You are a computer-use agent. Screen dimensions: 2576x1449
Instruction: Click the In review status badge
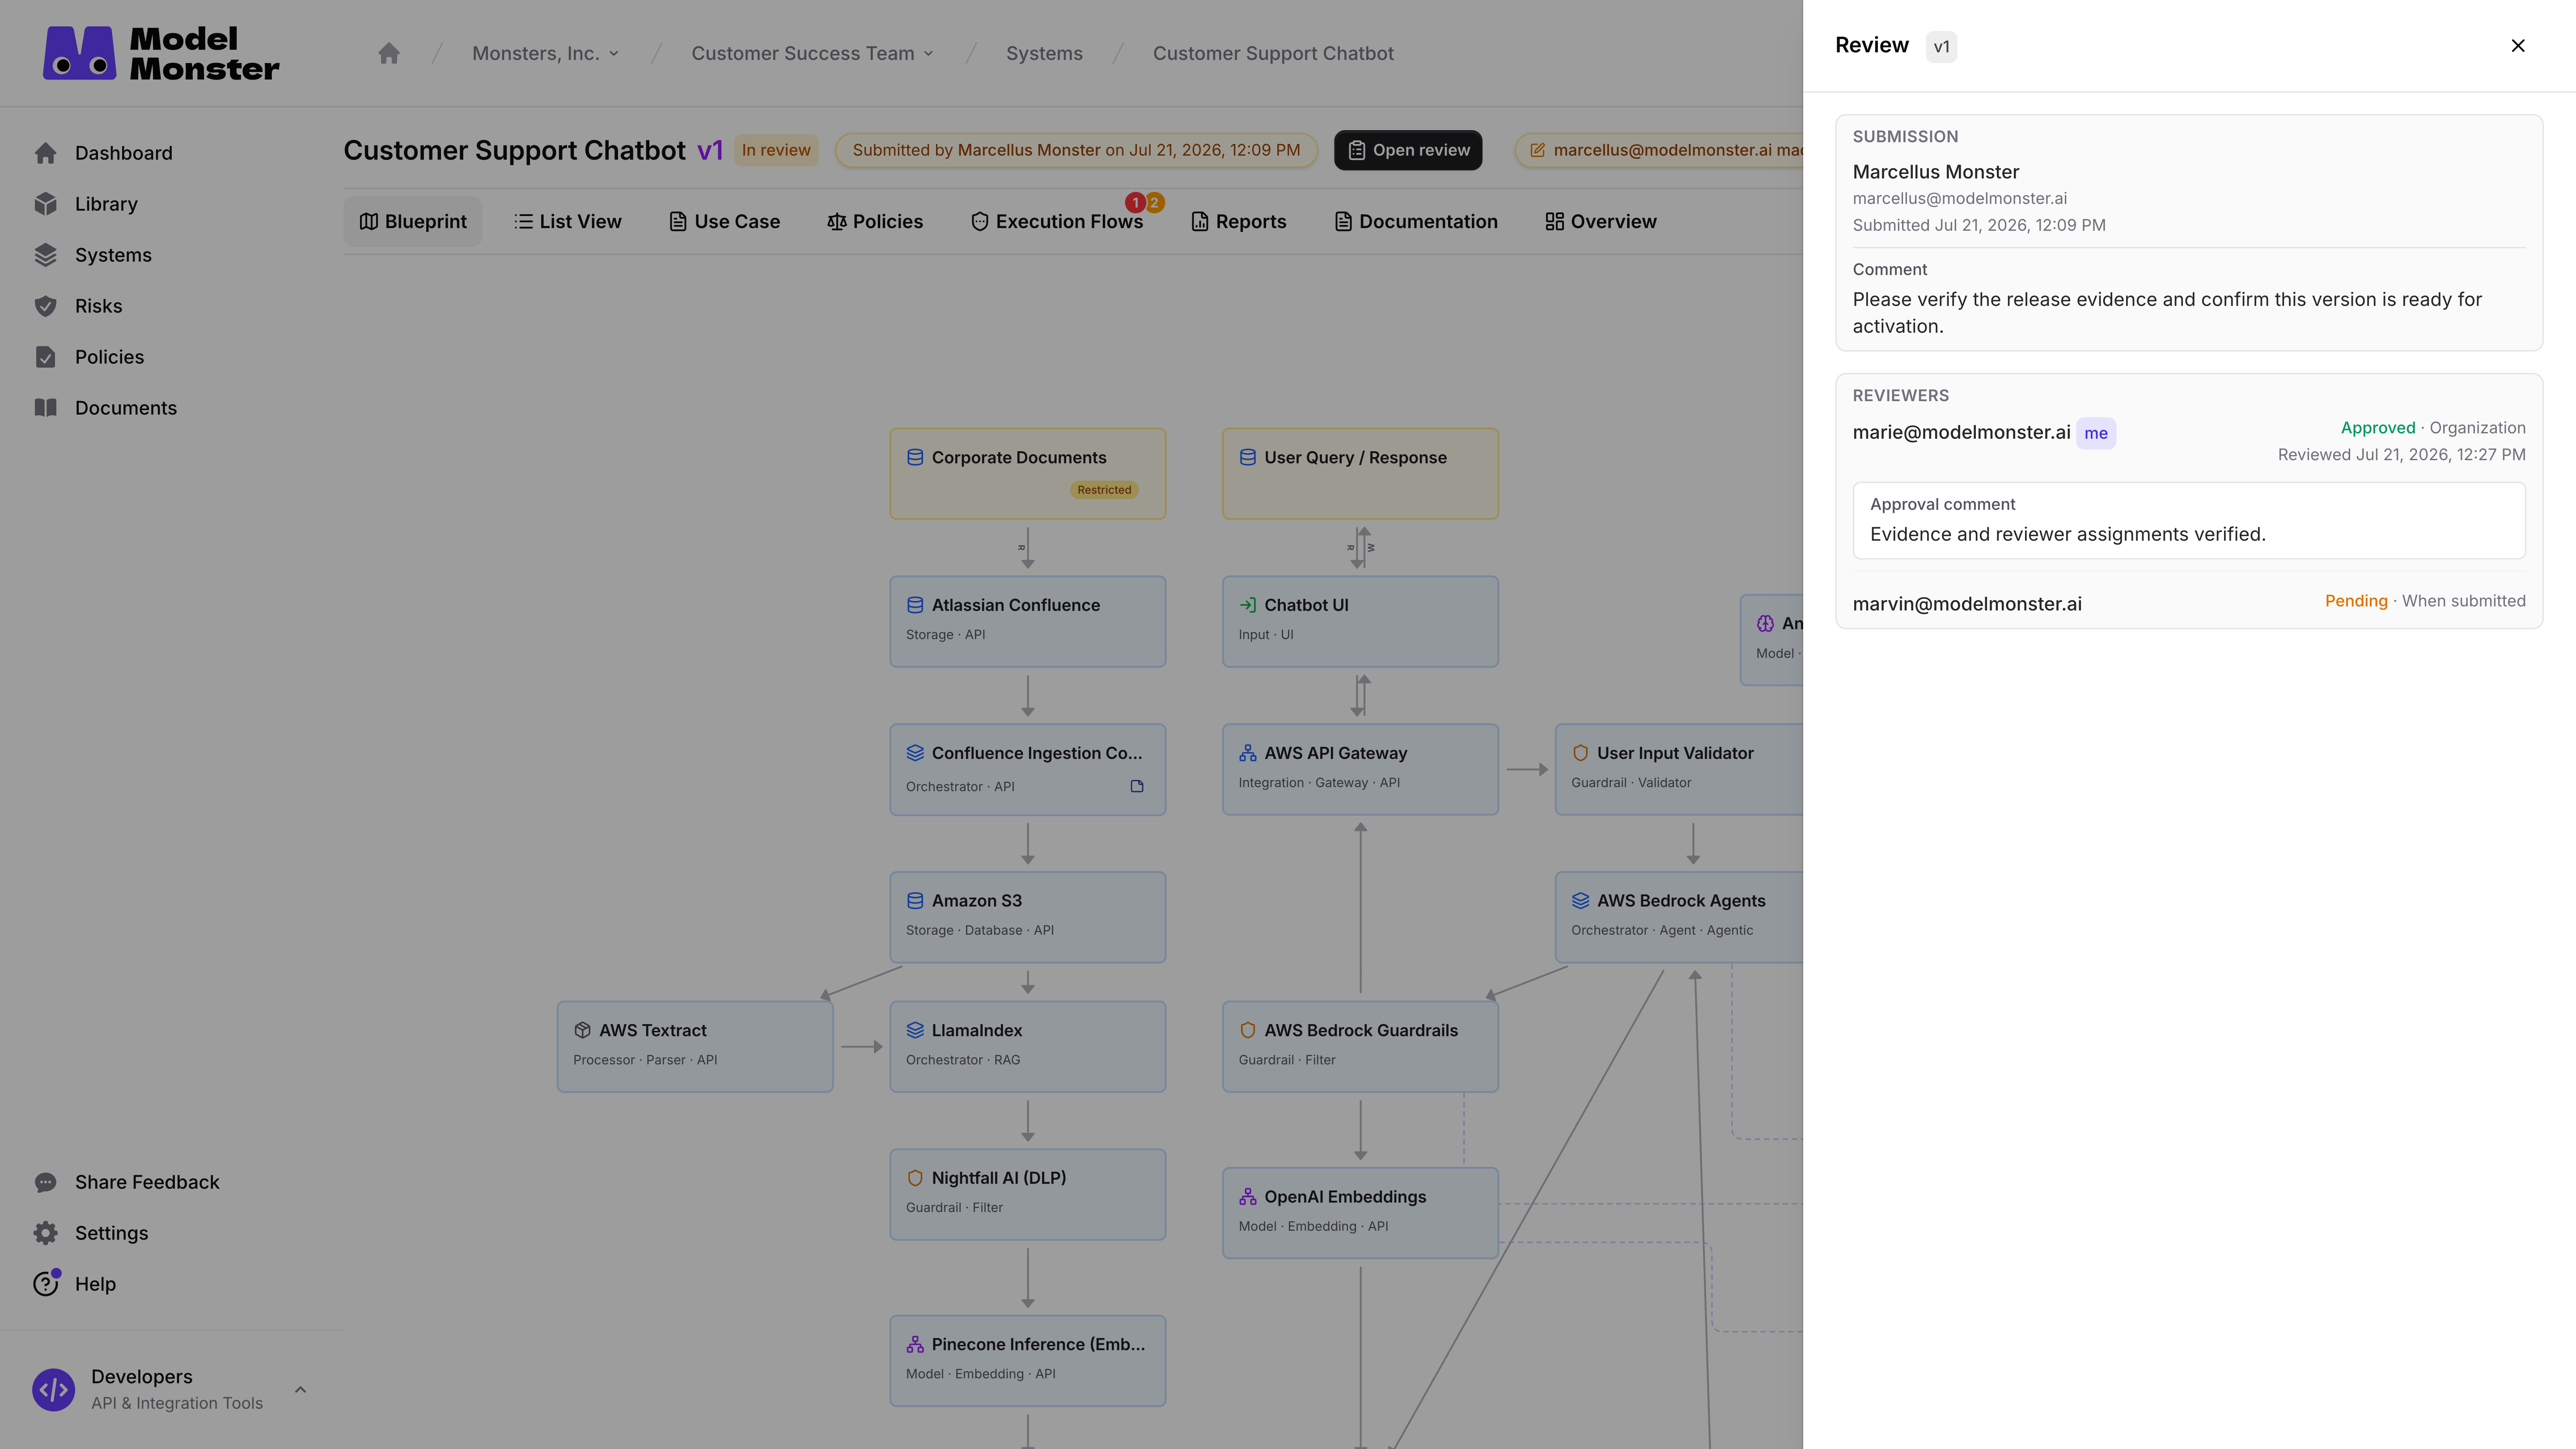[x=776, y=150]
